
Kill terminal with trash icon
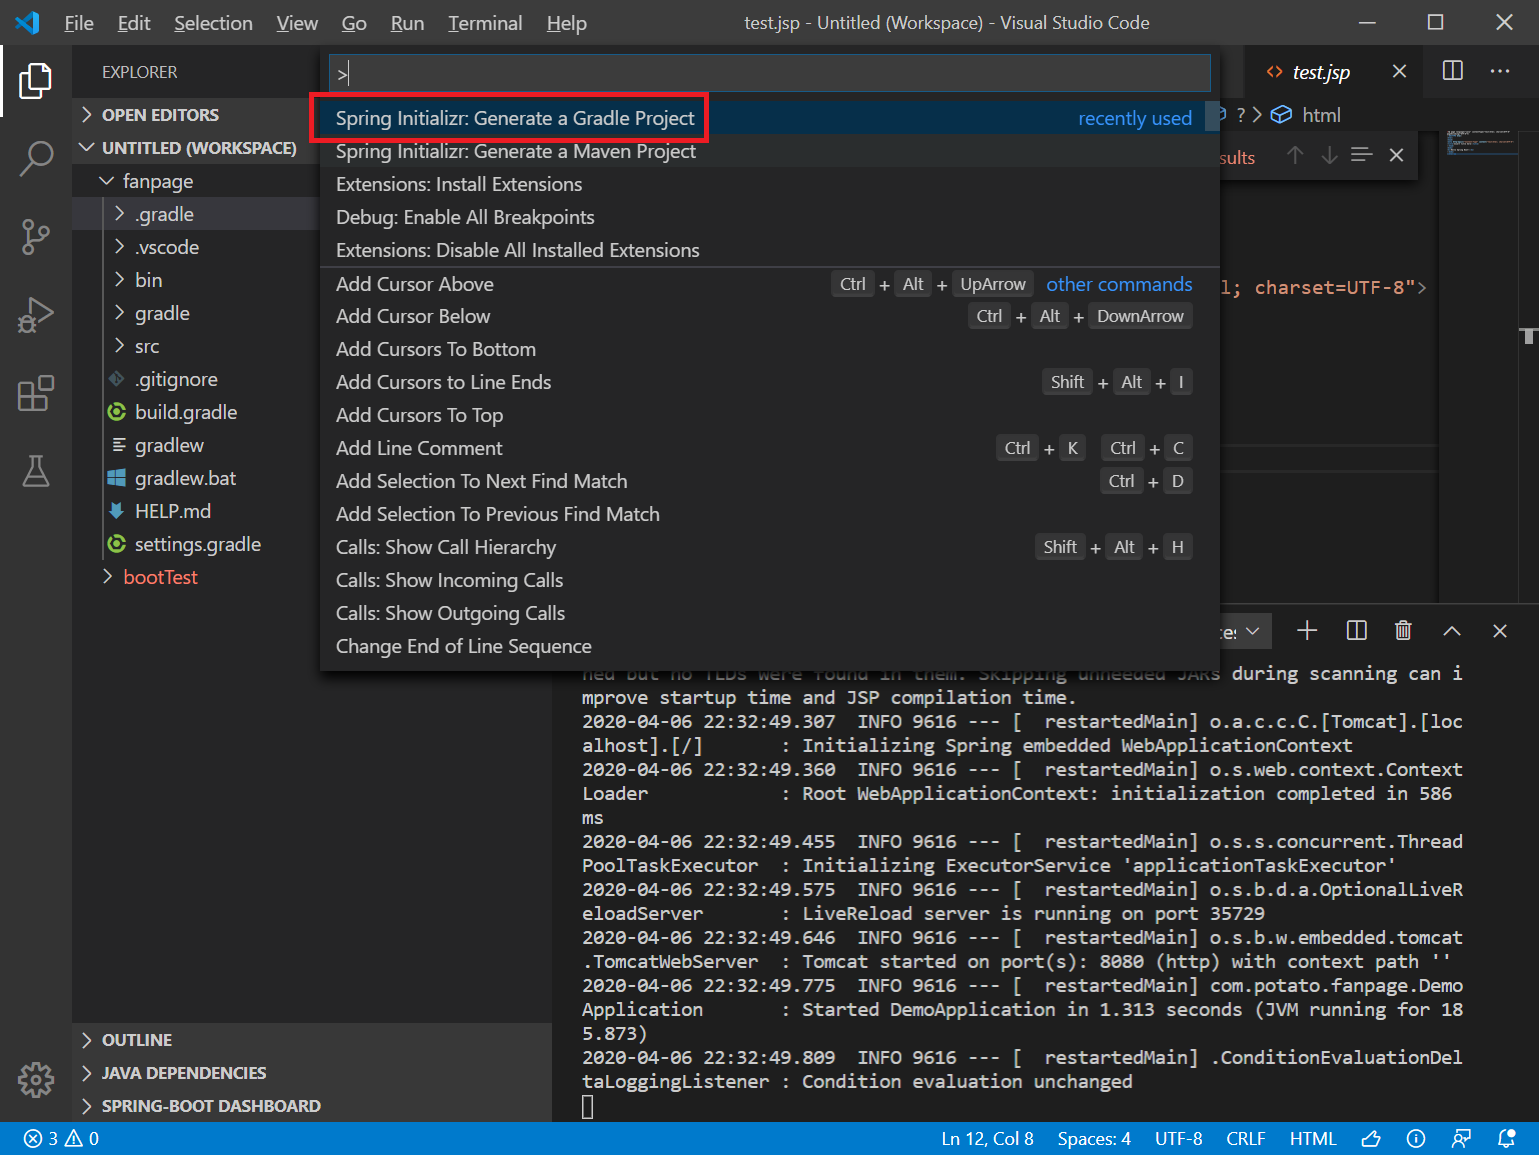point(1404,630)
